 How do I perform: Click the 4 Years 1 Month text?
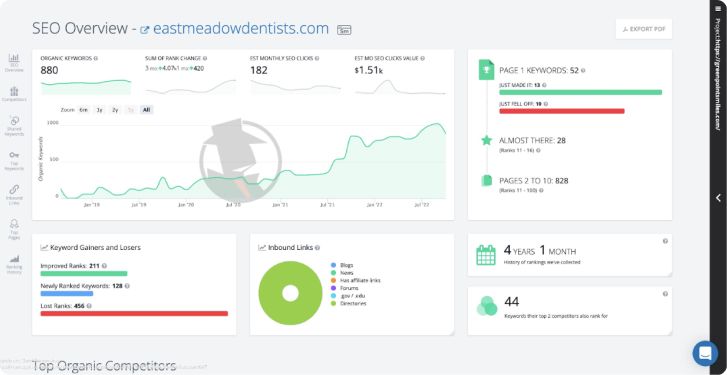coord(540,251)
